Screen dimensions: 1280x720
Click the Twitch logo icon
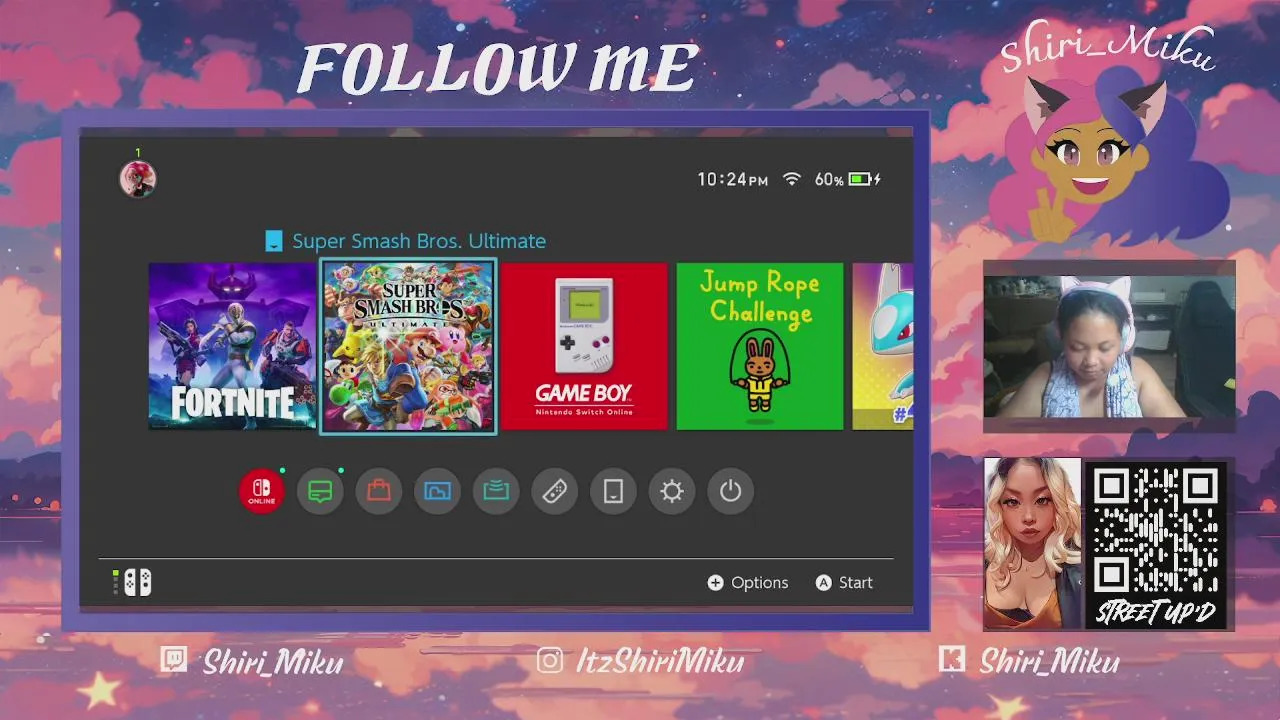[x=174, y=660]
